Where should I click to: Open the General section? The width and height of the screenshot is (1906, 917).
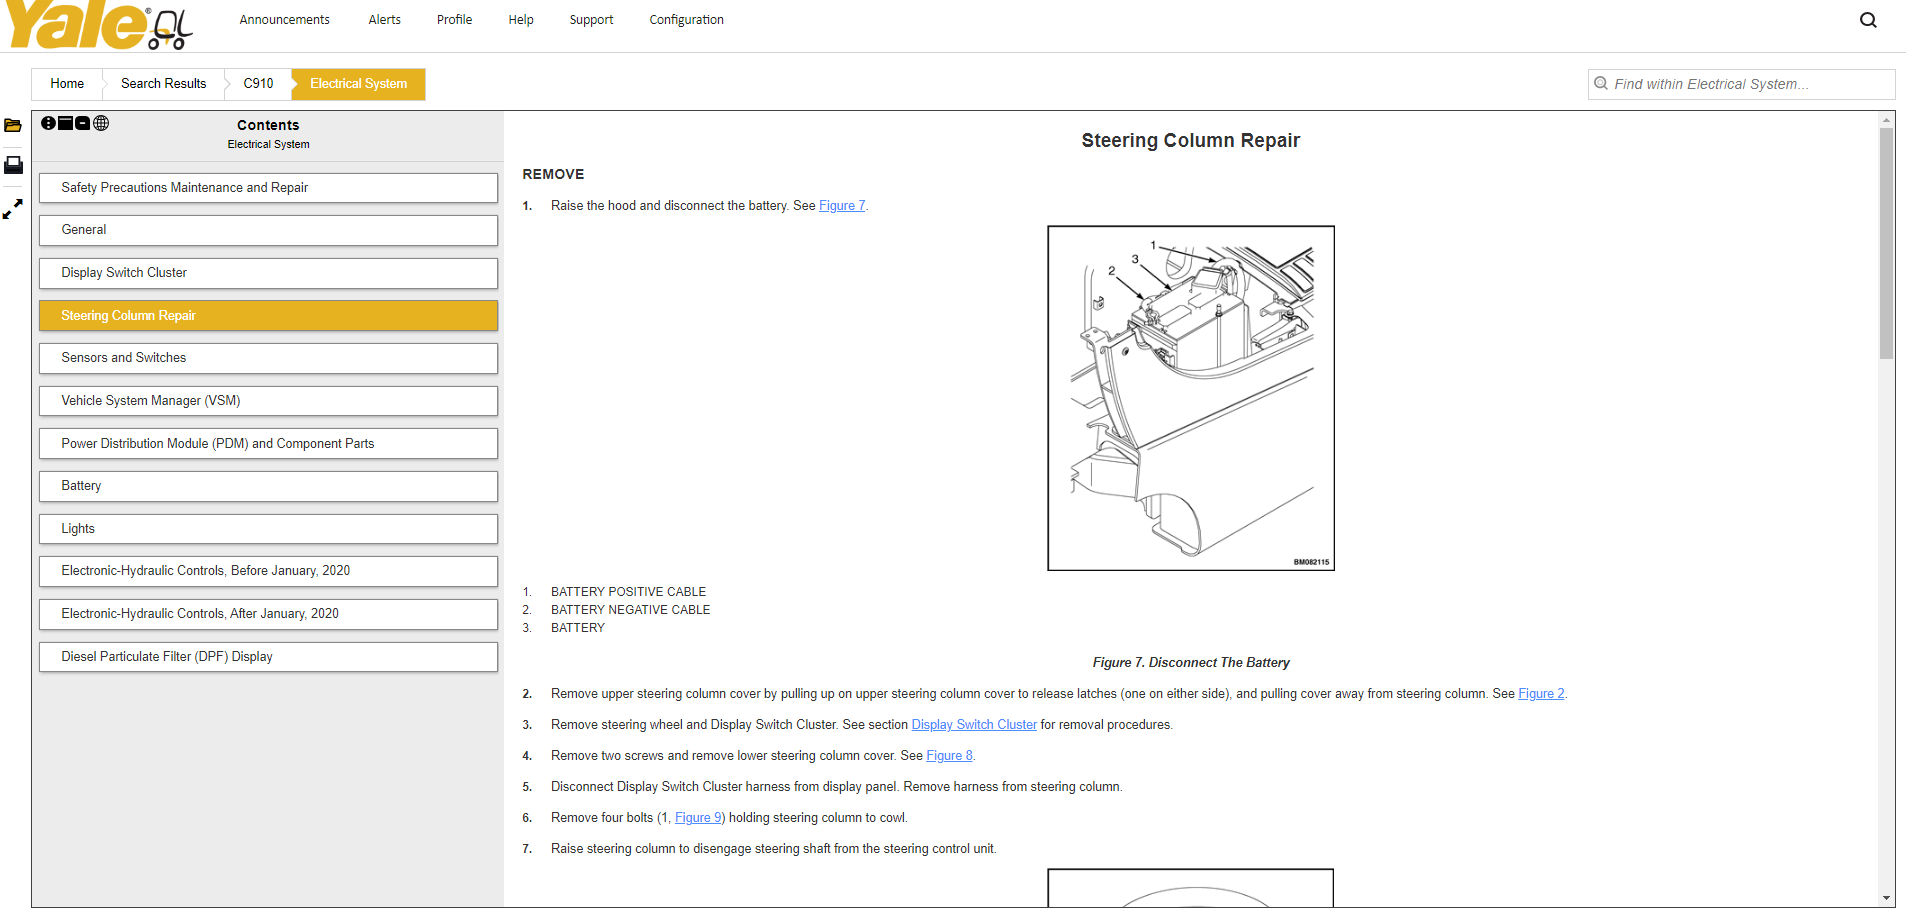268,230
